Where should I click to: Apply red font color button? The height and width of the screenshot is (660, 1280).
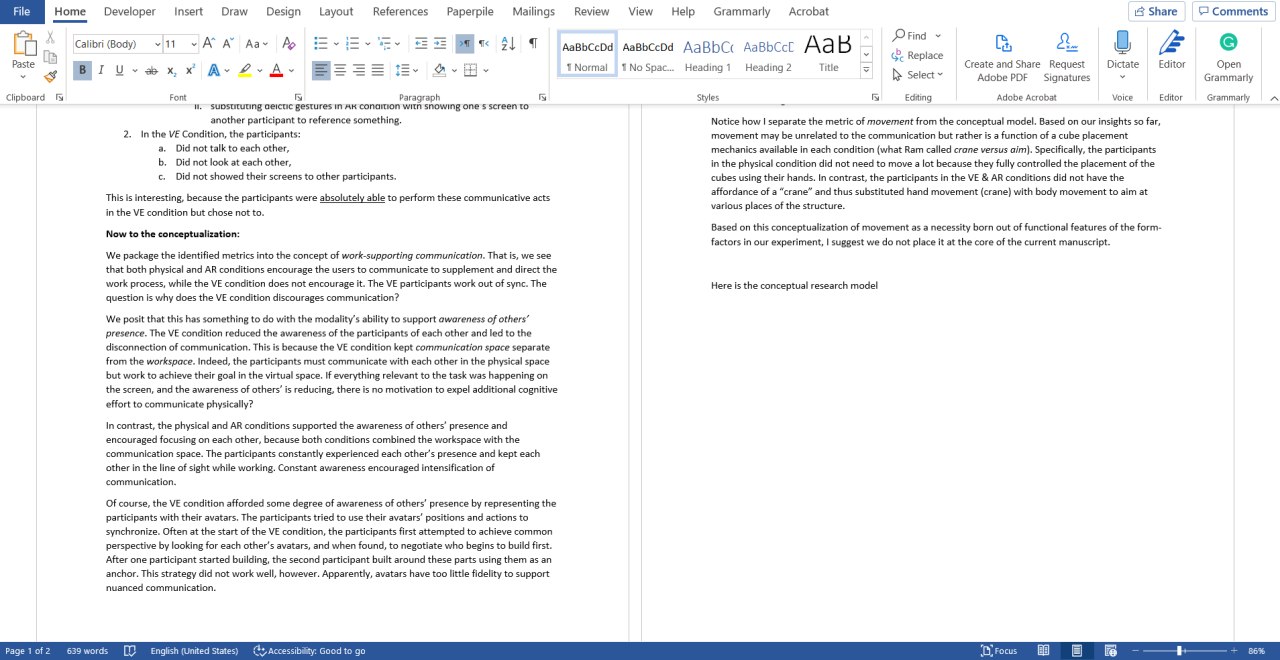(276, 70)
